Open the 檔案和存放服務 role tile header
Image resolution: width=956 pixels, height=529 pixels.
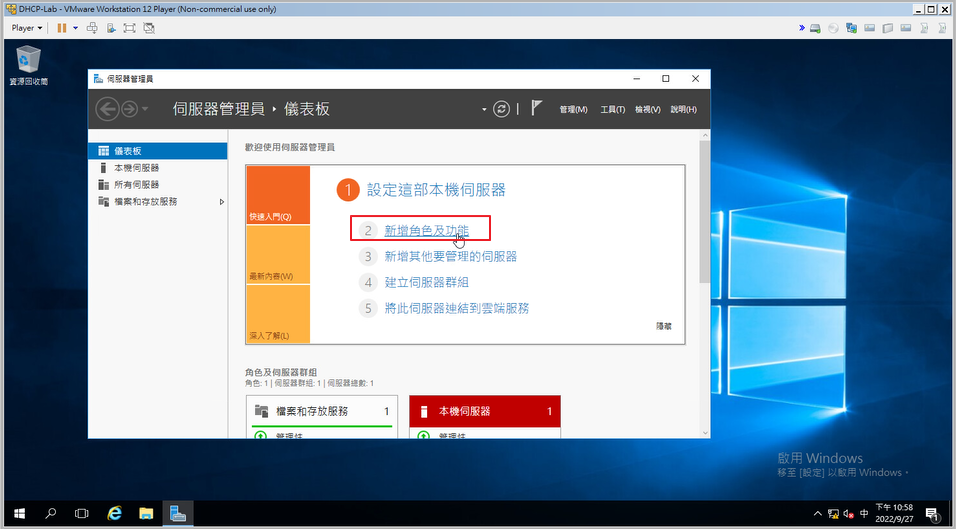[x=322, y=411]
